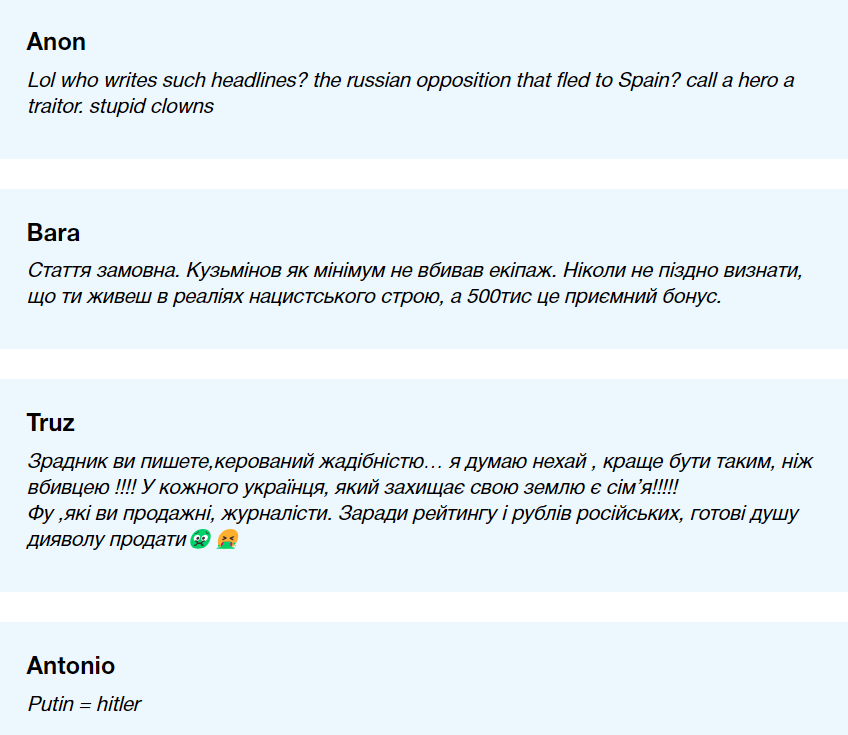
Task: Select the Antonio commenter name
Action: pyautogui.click(x=70, y=666)
